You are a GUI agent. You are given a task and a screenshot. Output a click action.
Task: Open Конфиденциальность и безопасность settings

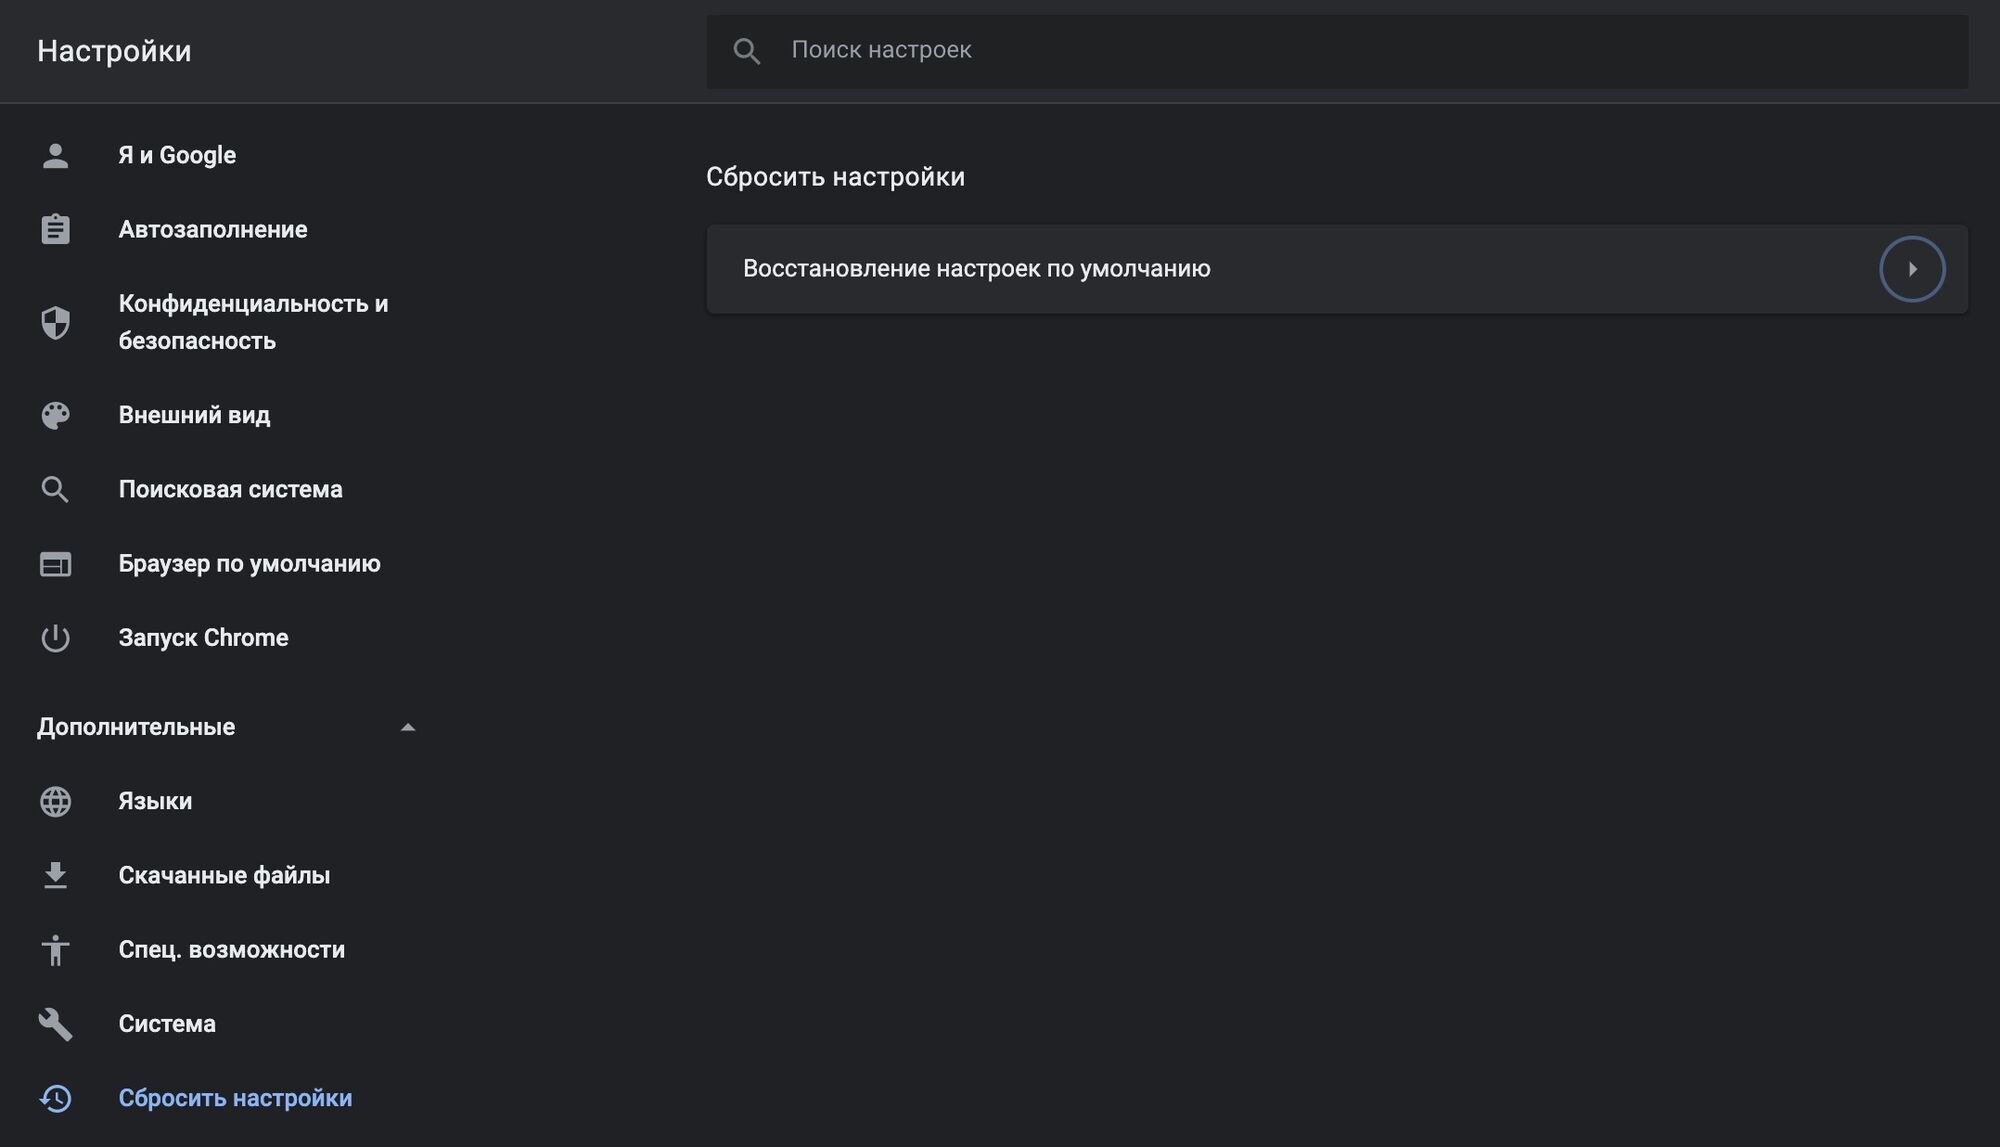[253, 322]
